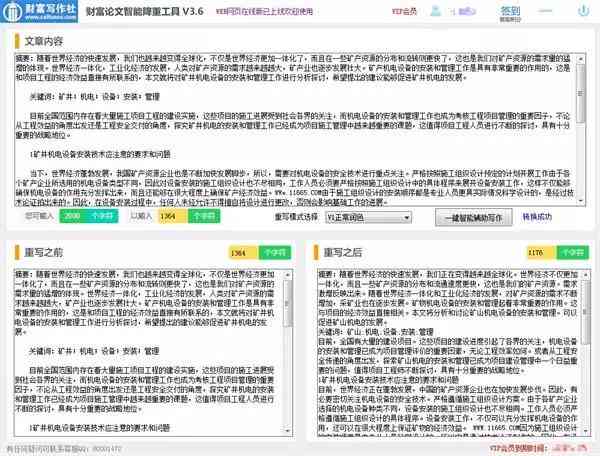The image size is (600, 456).
Task: Open the 重写模式选择 dropdown
Action: tap(368, 218)
